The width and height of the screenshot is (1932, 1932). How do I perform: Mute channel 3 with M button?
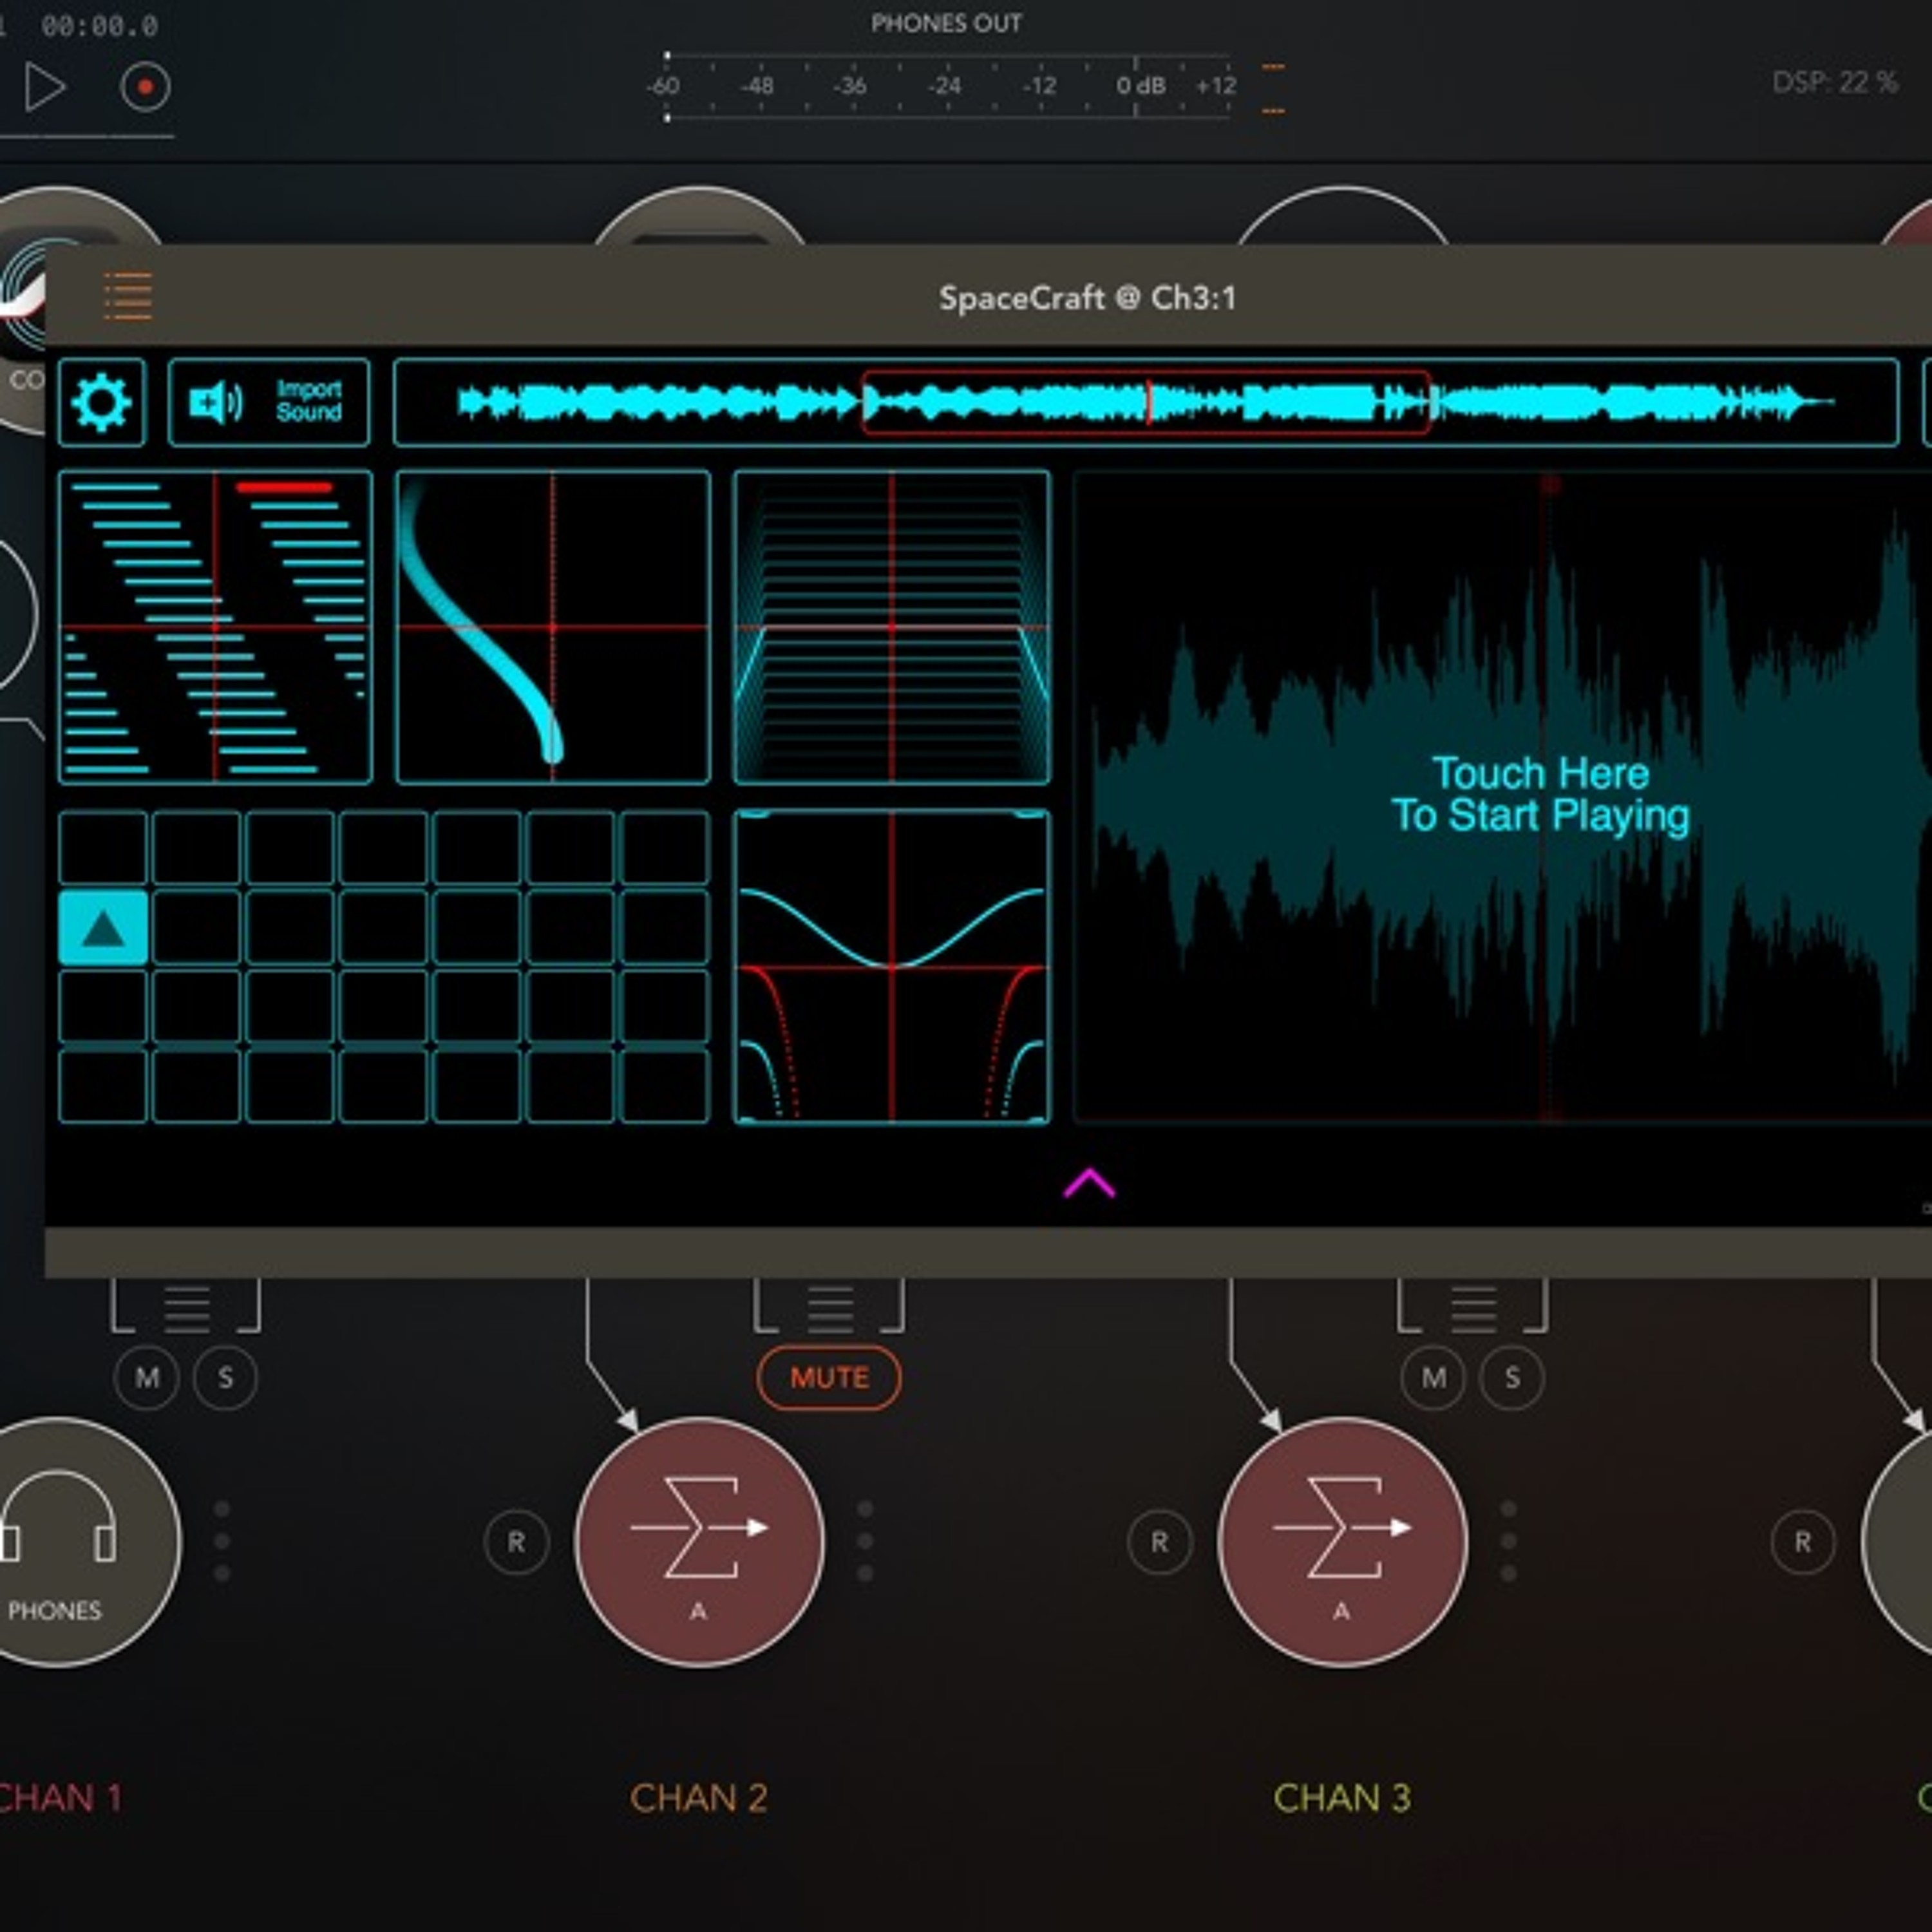(x=1433, y=1378)
